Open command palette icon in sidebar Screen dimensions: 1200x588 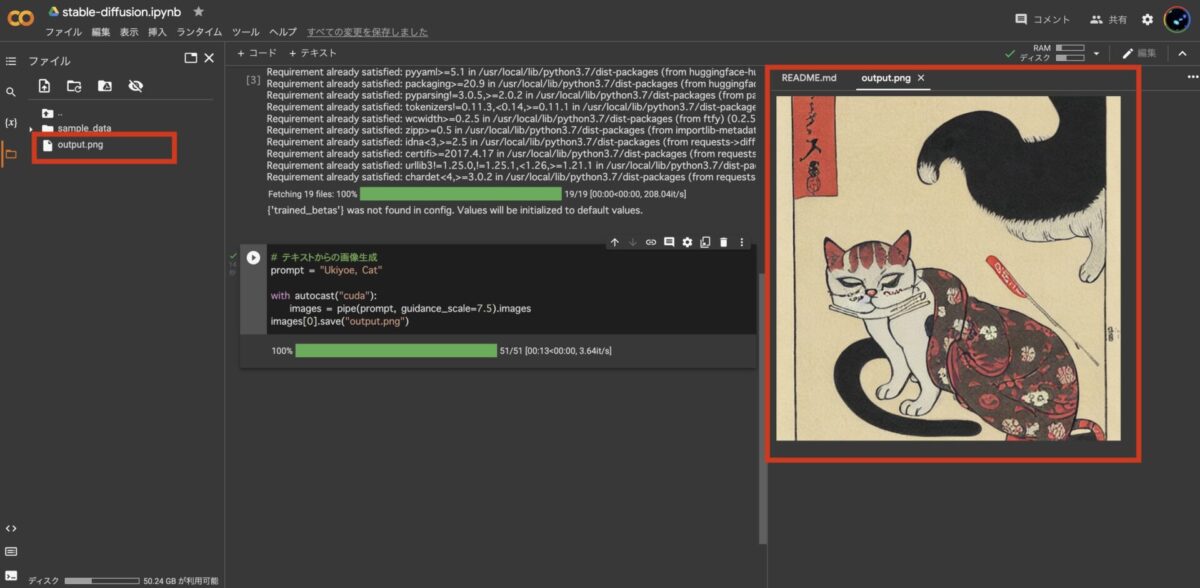pos(11,551)
